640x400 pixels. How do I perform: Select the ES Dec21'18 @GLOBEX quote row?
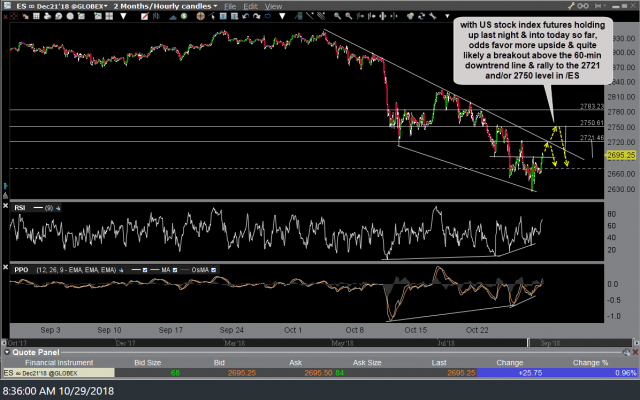pos(320,373)
